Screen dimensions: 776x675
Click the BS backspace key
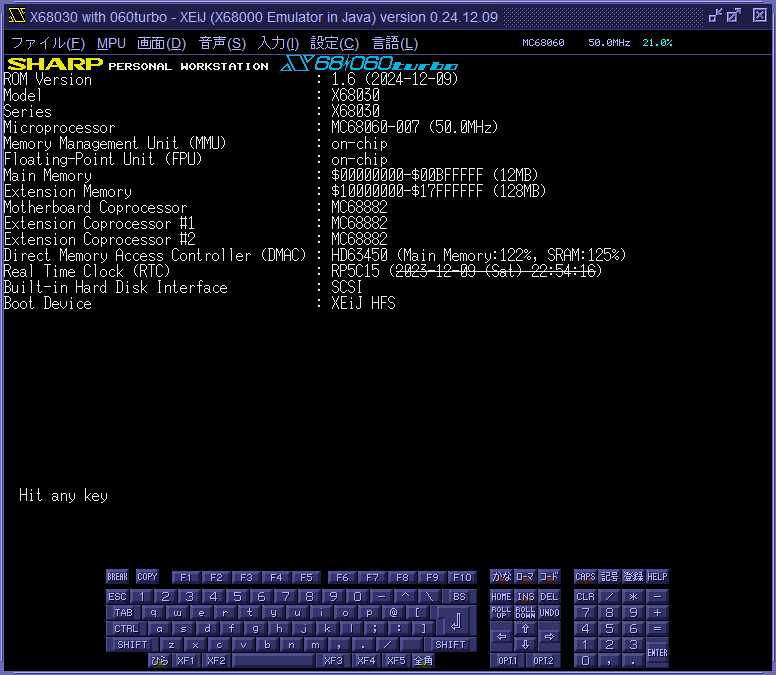coord(459,597)
